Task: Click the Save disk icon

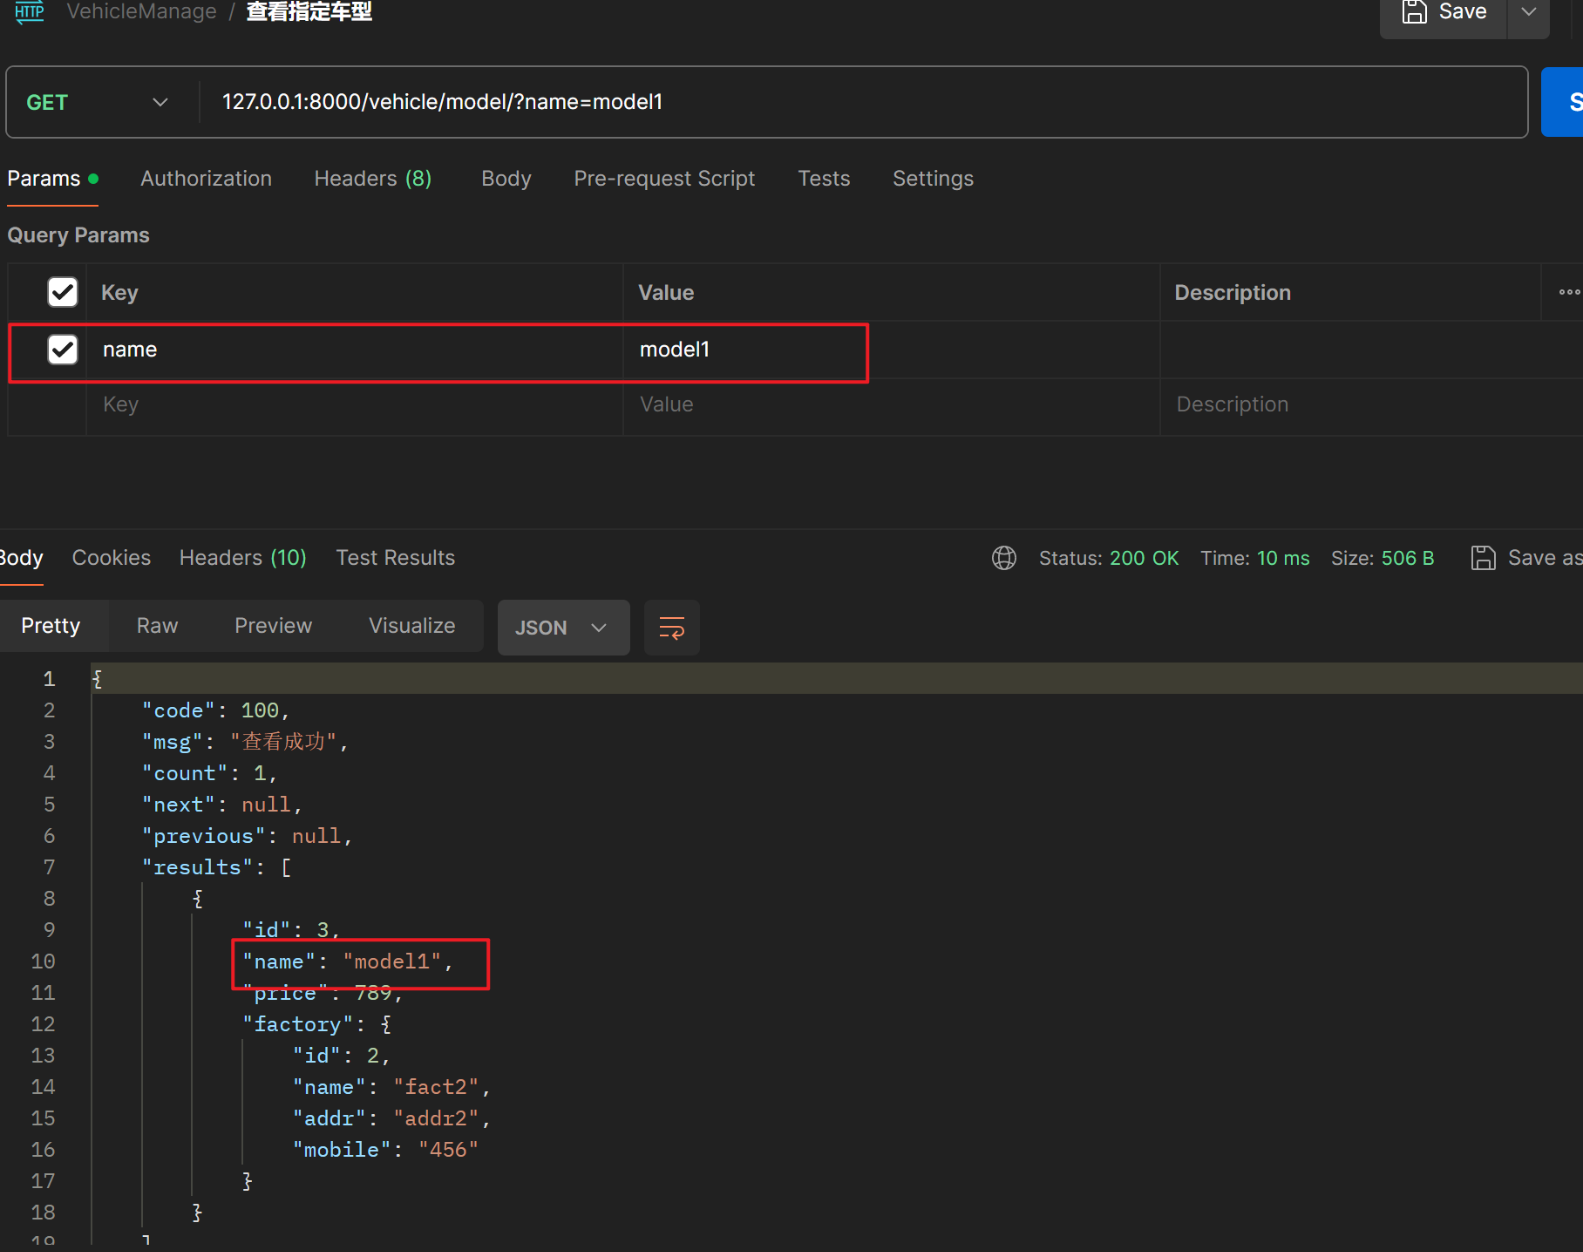Action: tap(1414, 12)
